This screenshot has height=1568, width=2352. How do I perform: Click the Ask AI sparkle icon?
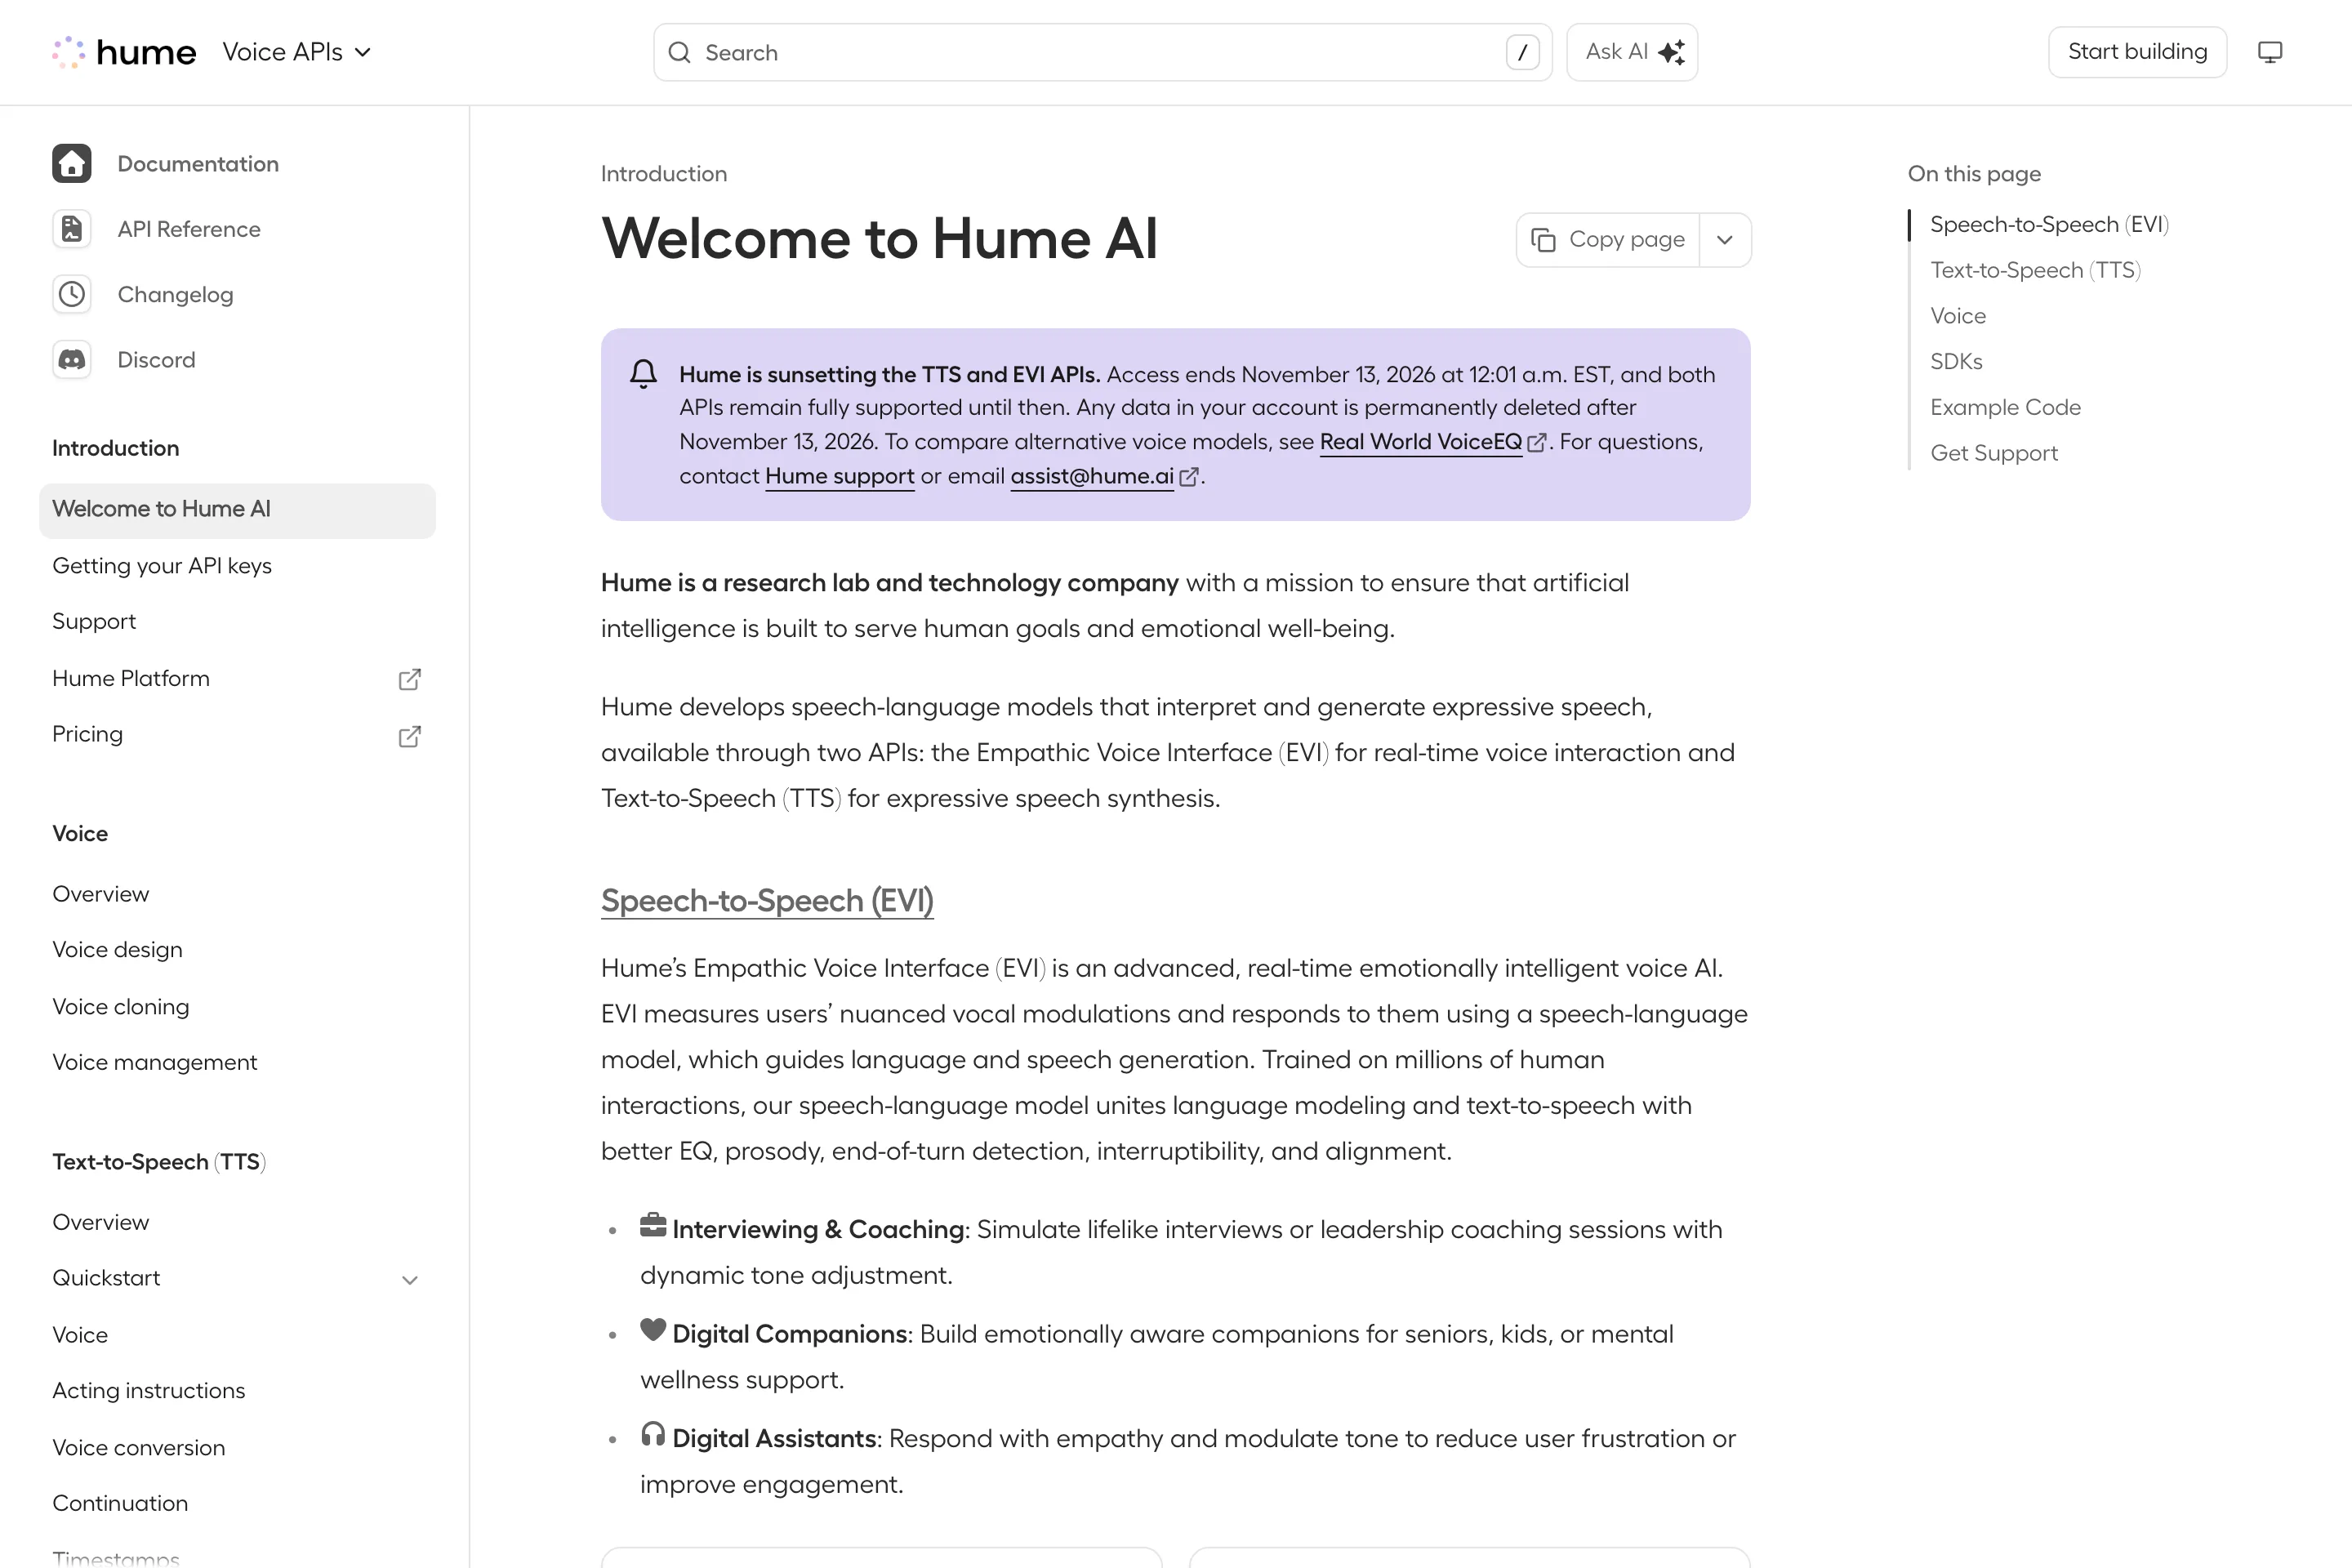point(1671,52)
